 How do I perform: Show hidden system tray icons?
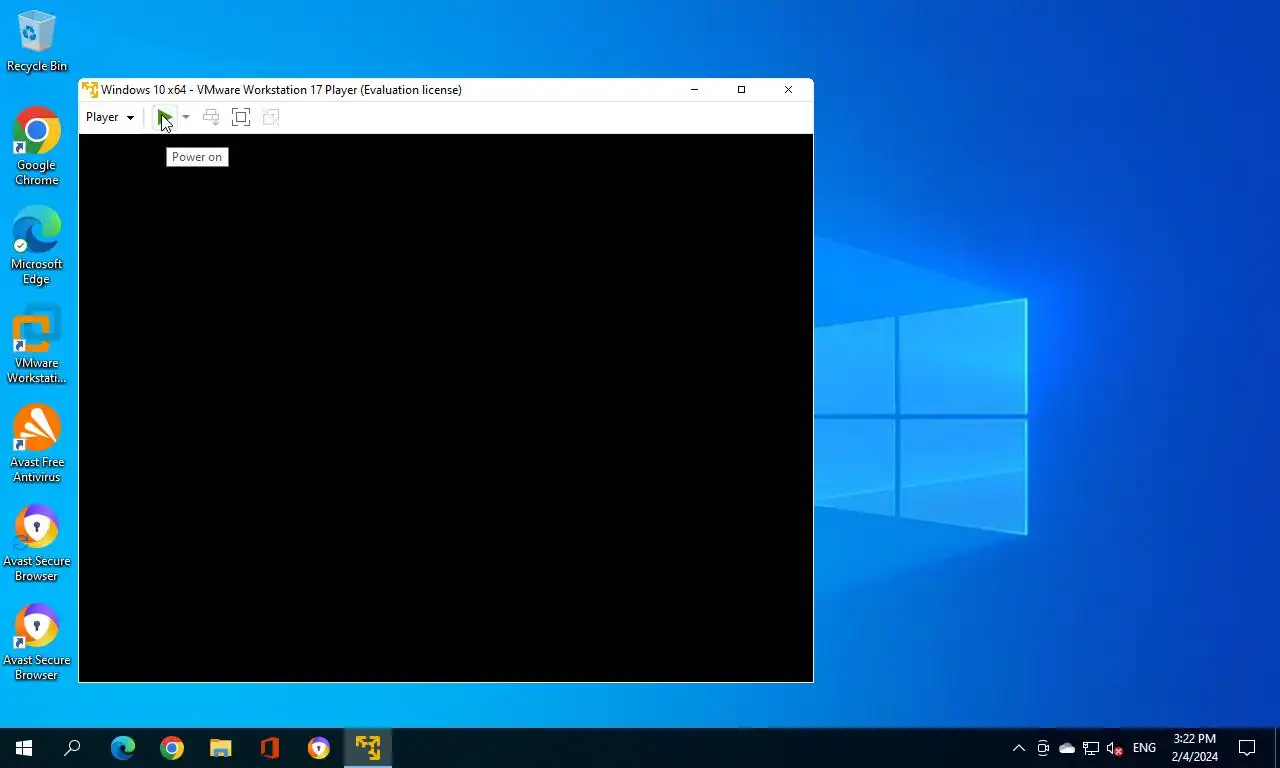[x=1019, y=748]
